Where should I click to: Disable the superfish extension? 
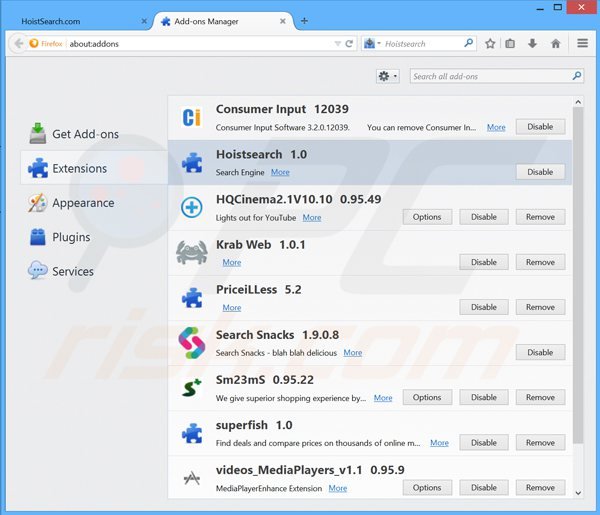click(484, 443)
